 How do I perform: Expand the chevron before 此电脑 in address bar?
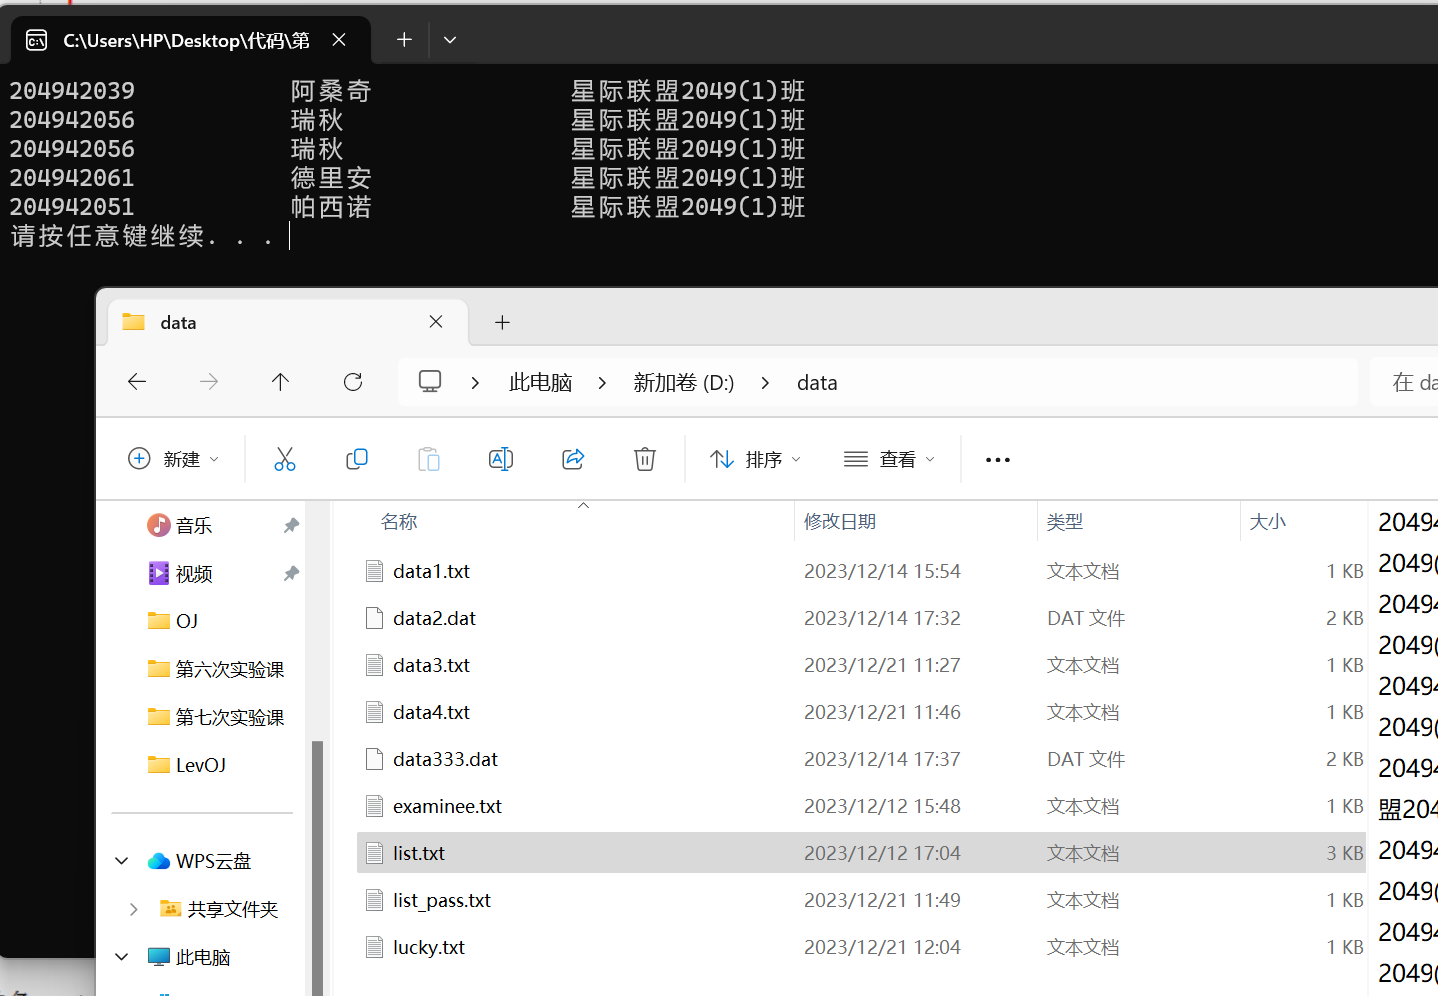[475, 383]
